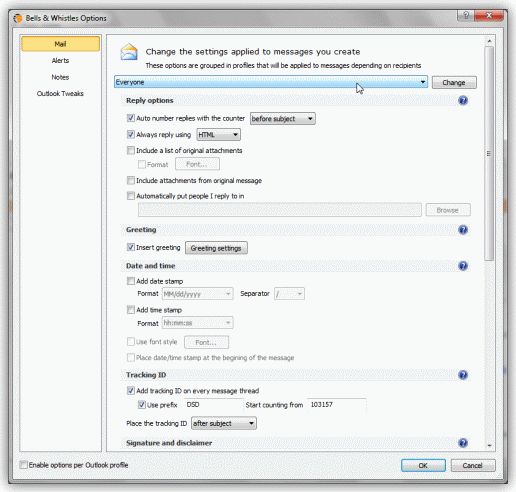This screenshot has height=492, width=516.
Task: Expand the Everyone profile dropdown
Action: coord(271,82)
